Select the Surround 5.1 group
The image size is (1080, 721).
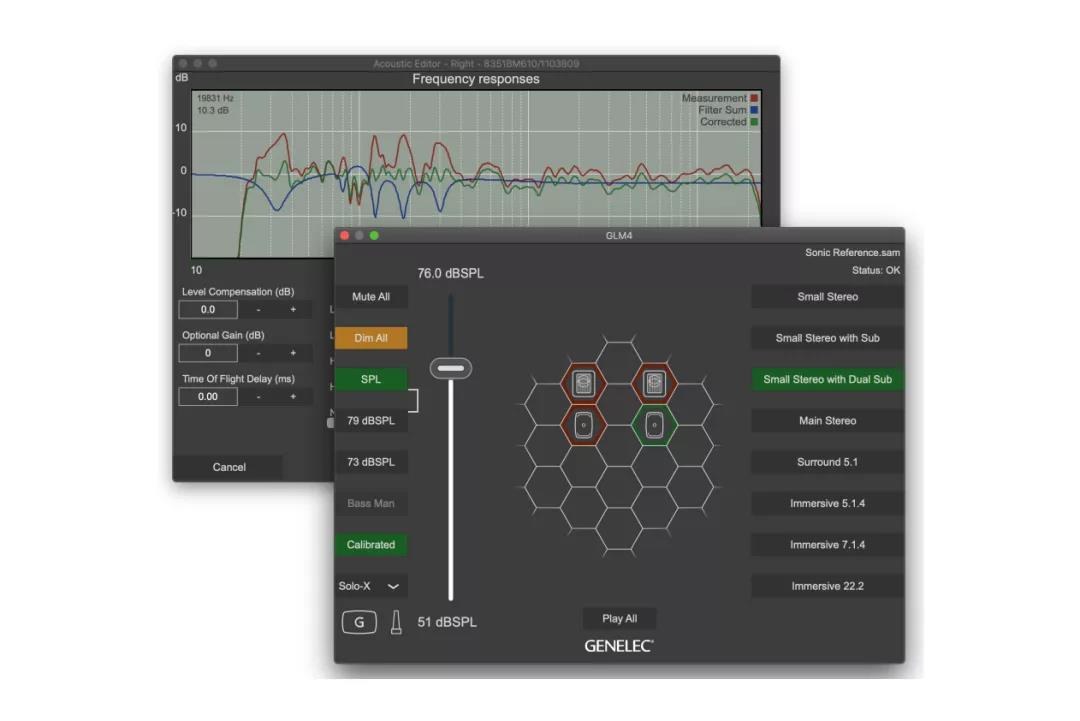pos(827,462)
